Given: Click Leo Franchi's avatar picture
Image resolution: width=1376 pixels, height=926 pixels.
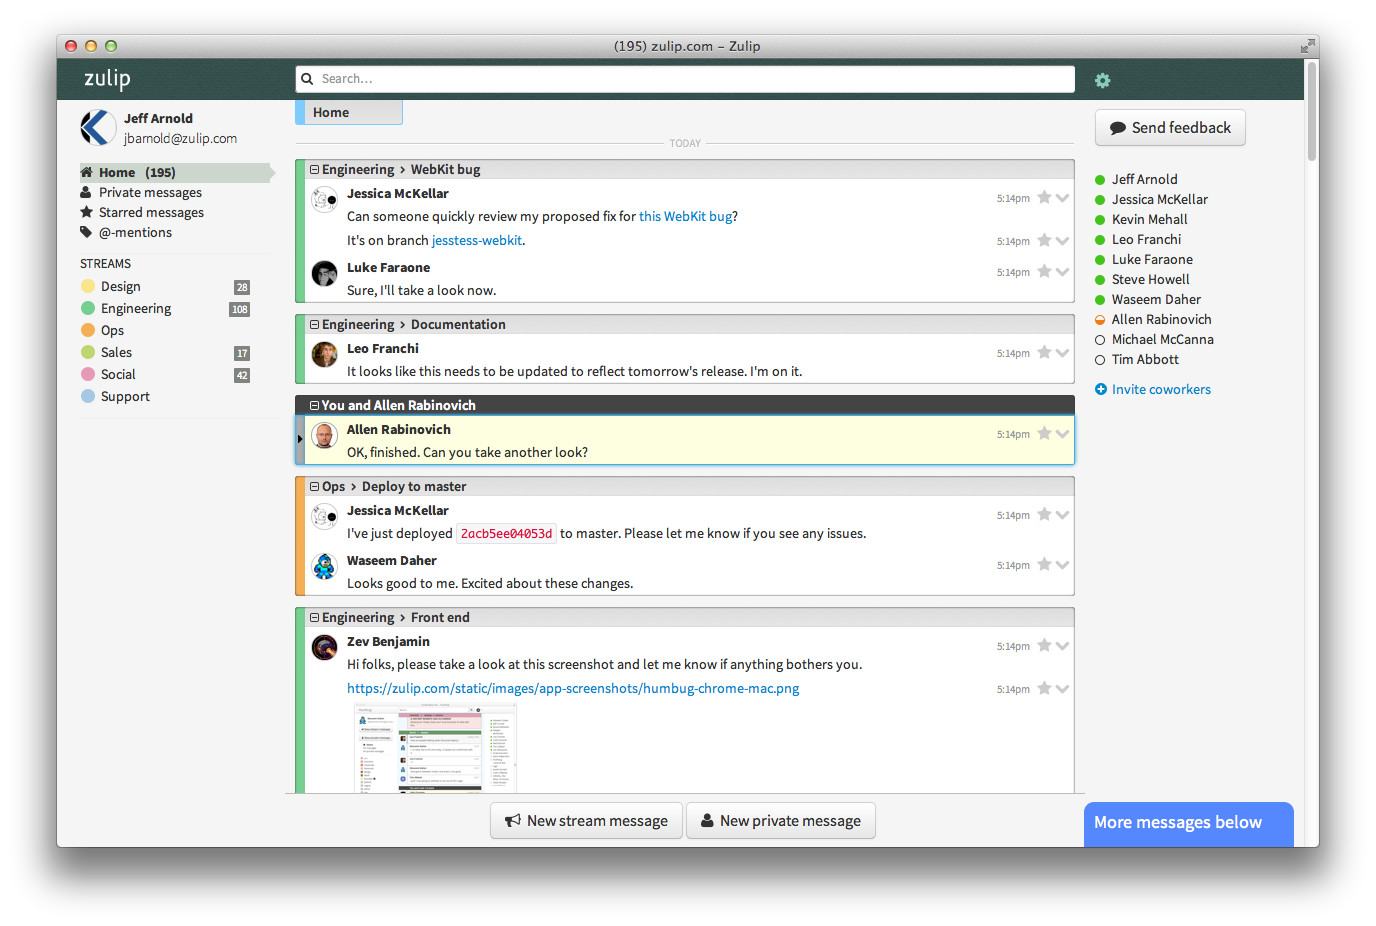Looking at the screenshot, I should 324,354.
